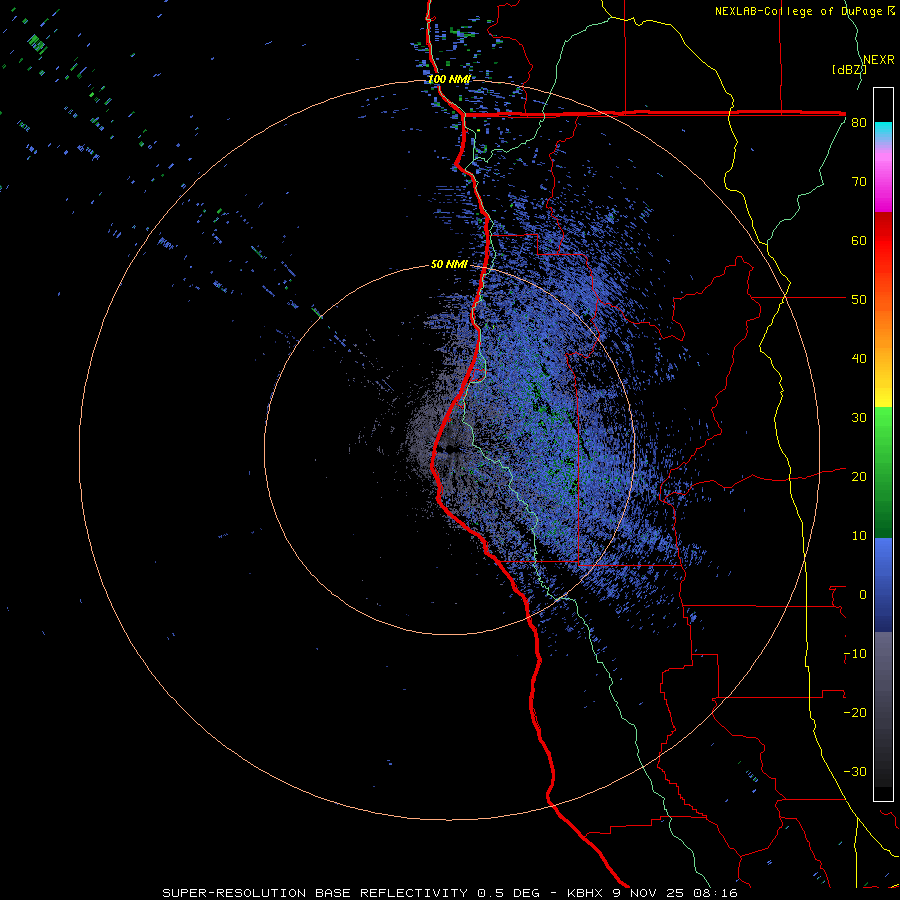Click the -10 dBZ scale value

(x=855, y=654)
